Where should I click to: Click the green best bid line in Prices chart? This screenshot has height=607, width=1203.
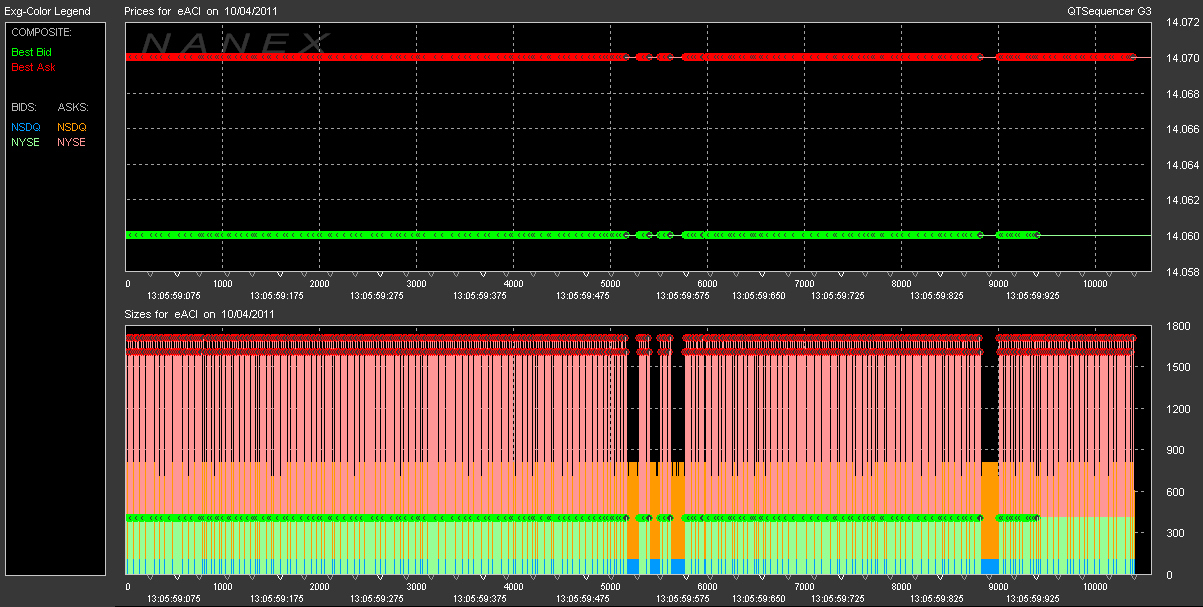pos(583,235)
